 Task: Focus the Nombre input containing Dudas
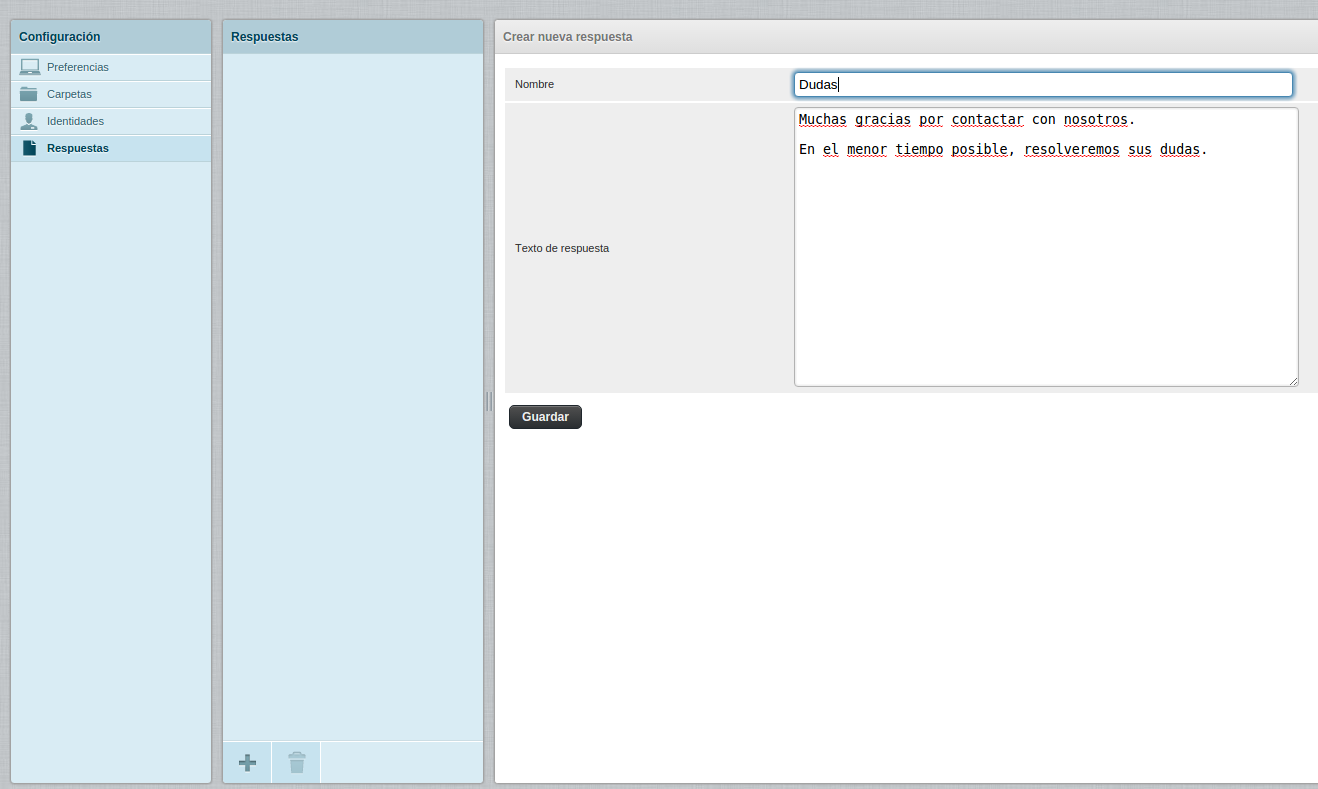(1043, 84)
